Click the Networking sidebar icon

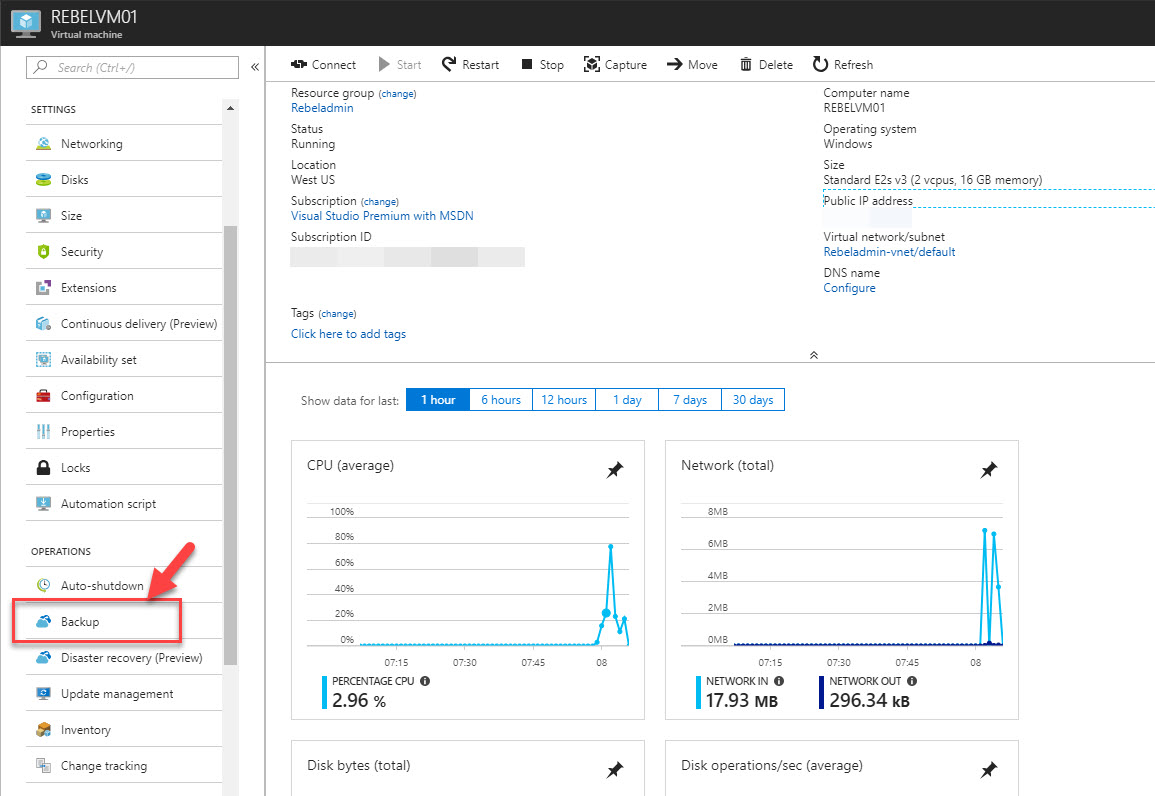point(43,144)
